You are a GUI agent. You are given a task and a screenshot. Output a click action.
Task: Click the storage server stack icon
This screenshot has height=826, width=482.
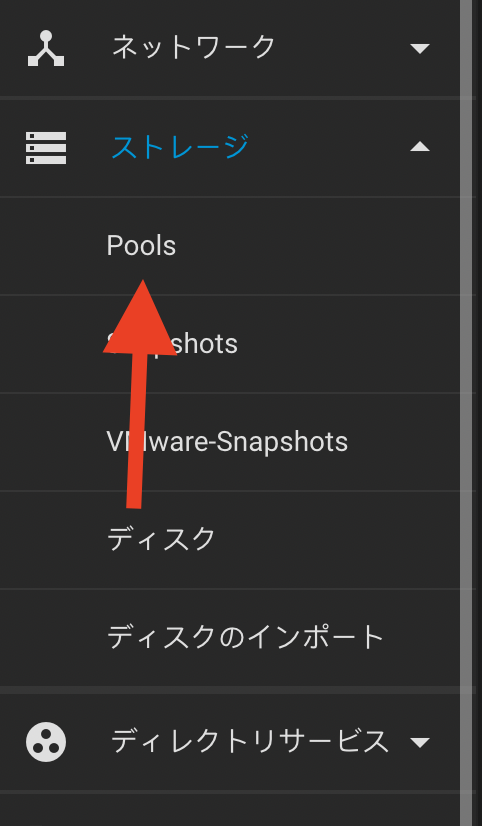pyautogui.click(x=46, y=148)
